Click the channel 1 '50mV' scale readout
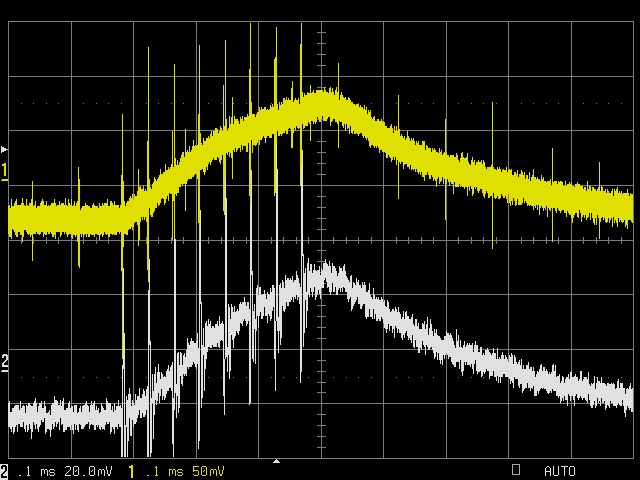The height and width of the screenshot is (480, 640). point(208,472)
